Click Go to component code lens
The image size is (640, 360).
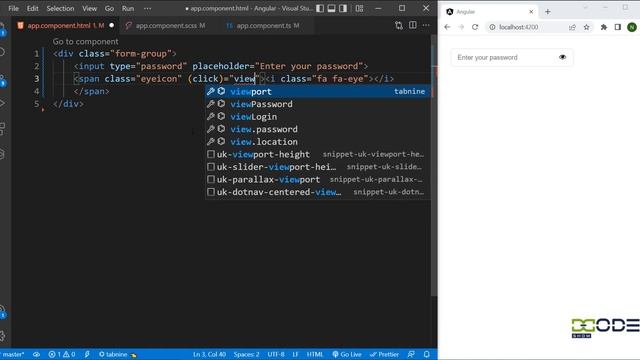click(85, 41)
